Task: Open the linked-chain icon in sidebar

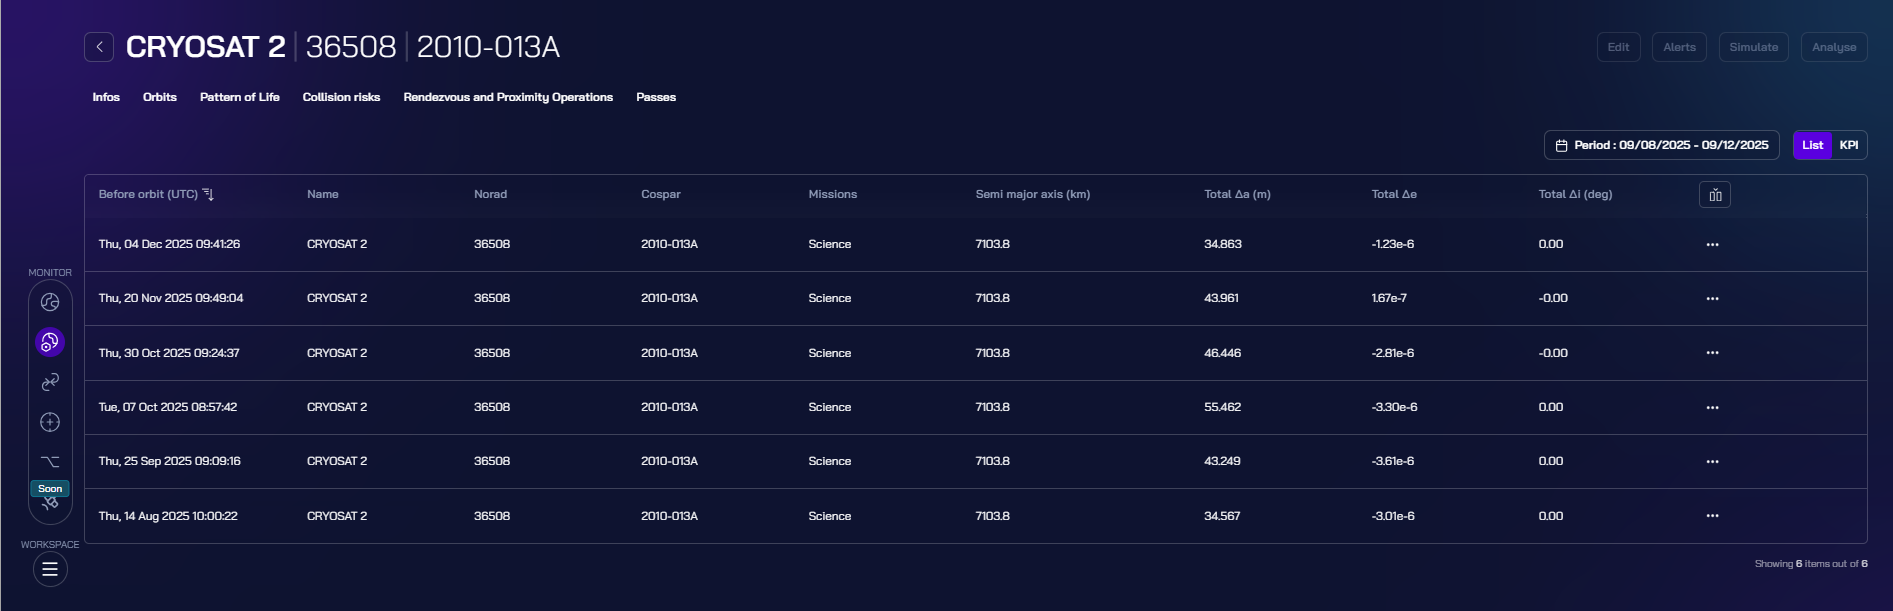Action: coord(50,382)
